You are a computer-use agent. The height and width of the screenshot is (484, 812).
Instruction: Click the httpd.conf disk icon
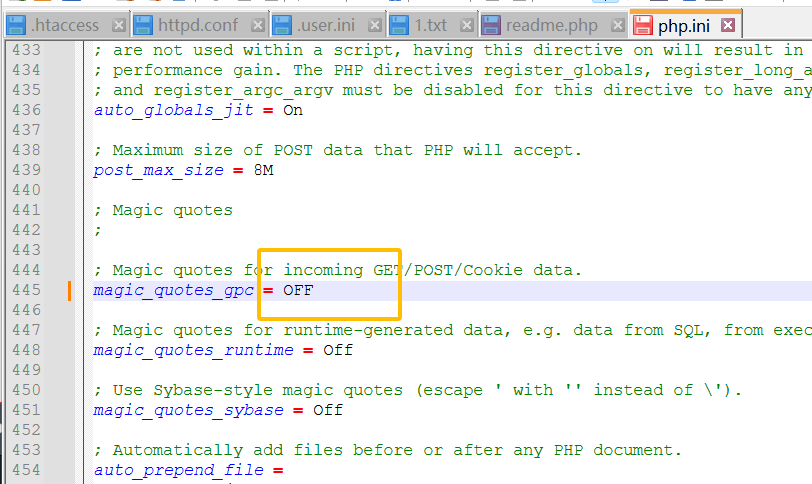point(143,25)
